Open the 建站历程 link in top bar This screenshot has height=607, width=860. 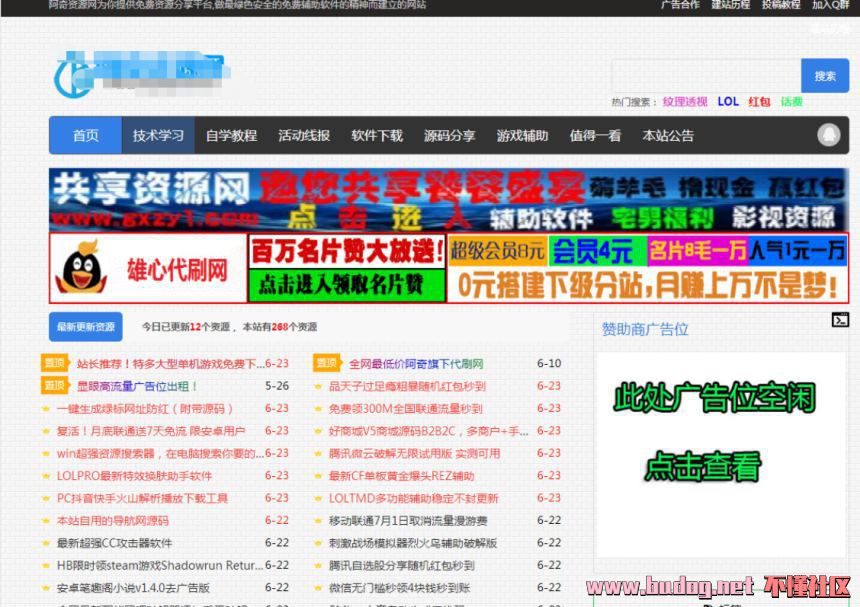tap(731, 5)
